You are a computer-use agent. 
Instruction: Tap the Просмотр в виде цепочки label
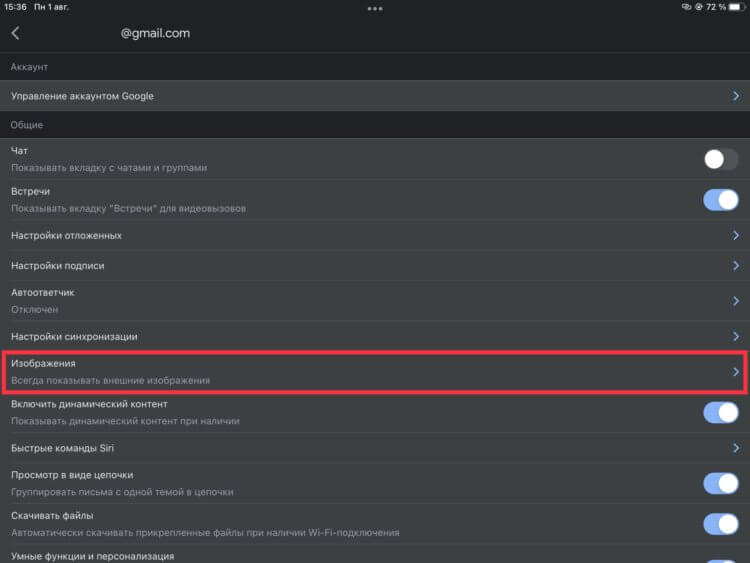pos(72,475)
